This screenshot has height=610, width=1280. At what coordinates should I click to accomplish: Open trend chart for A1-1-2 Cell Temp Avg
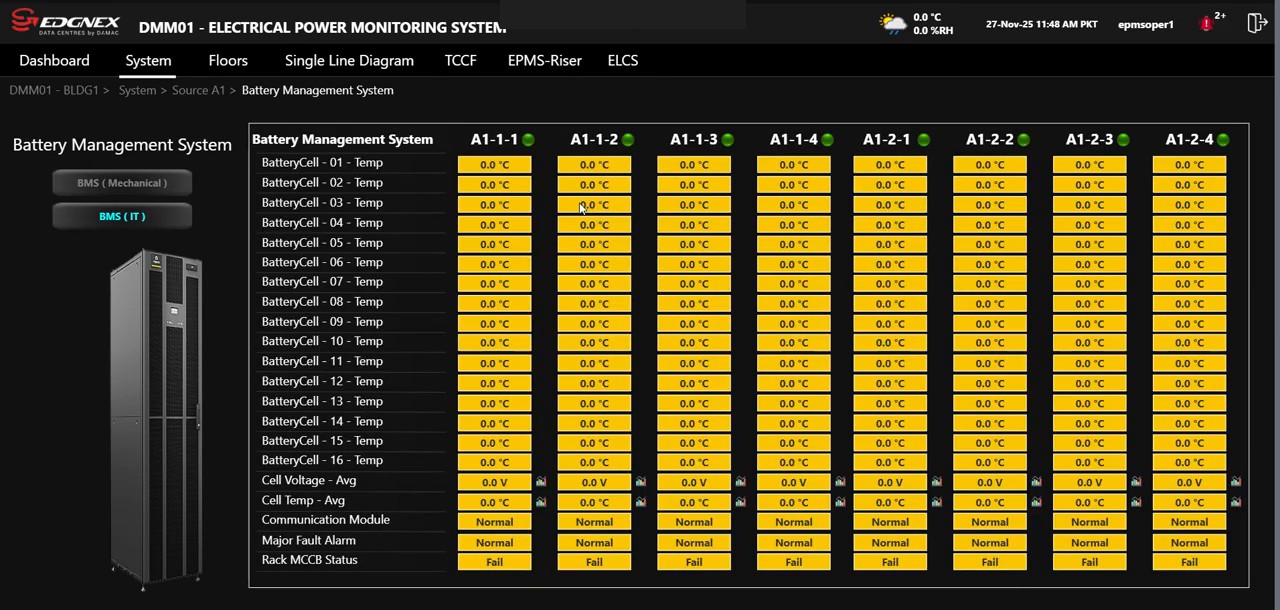(641, 502)
